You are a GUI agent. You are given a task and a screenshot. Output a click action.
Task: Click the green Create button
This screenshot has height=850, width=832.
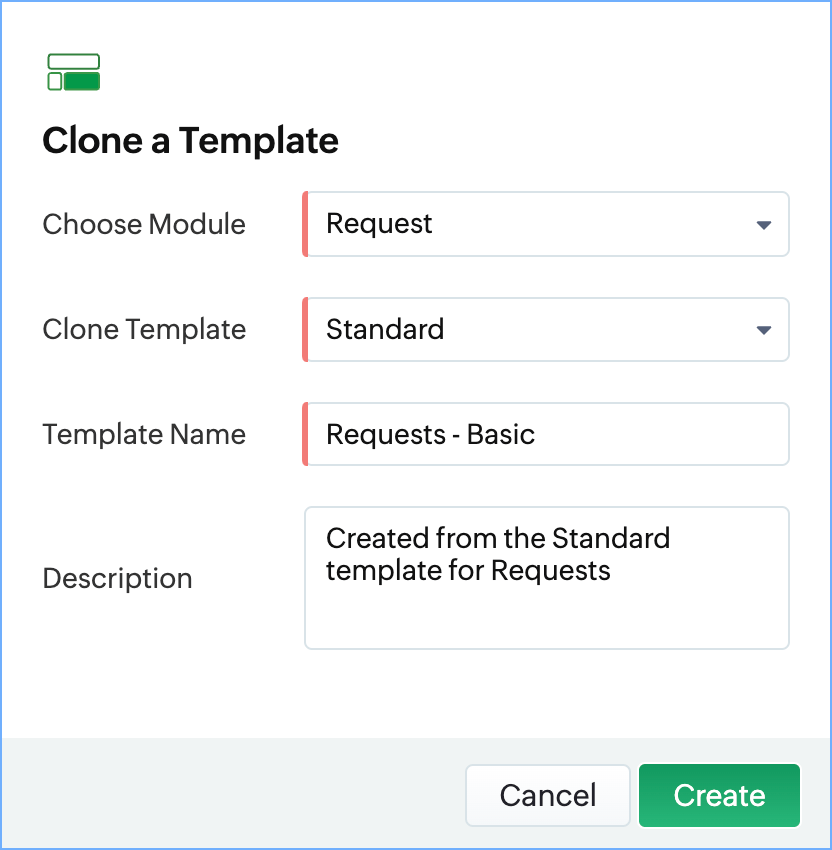[719, 795]
